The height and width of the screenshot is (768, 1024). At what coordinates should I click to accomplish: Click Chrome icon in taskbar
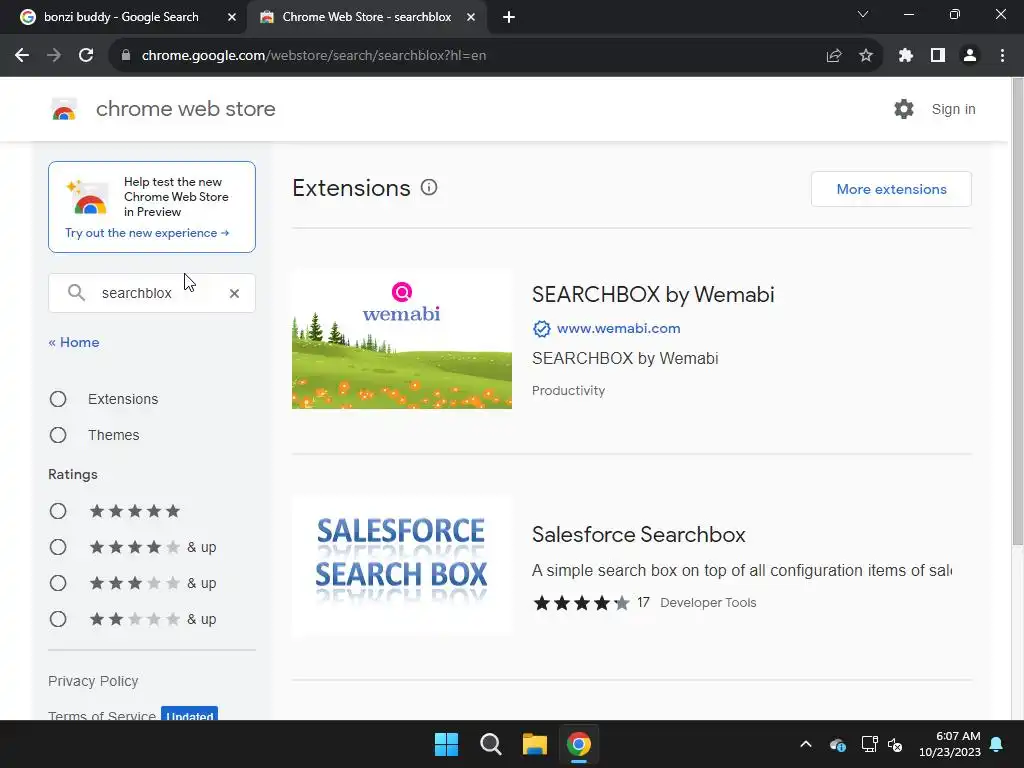click(579, 744)
